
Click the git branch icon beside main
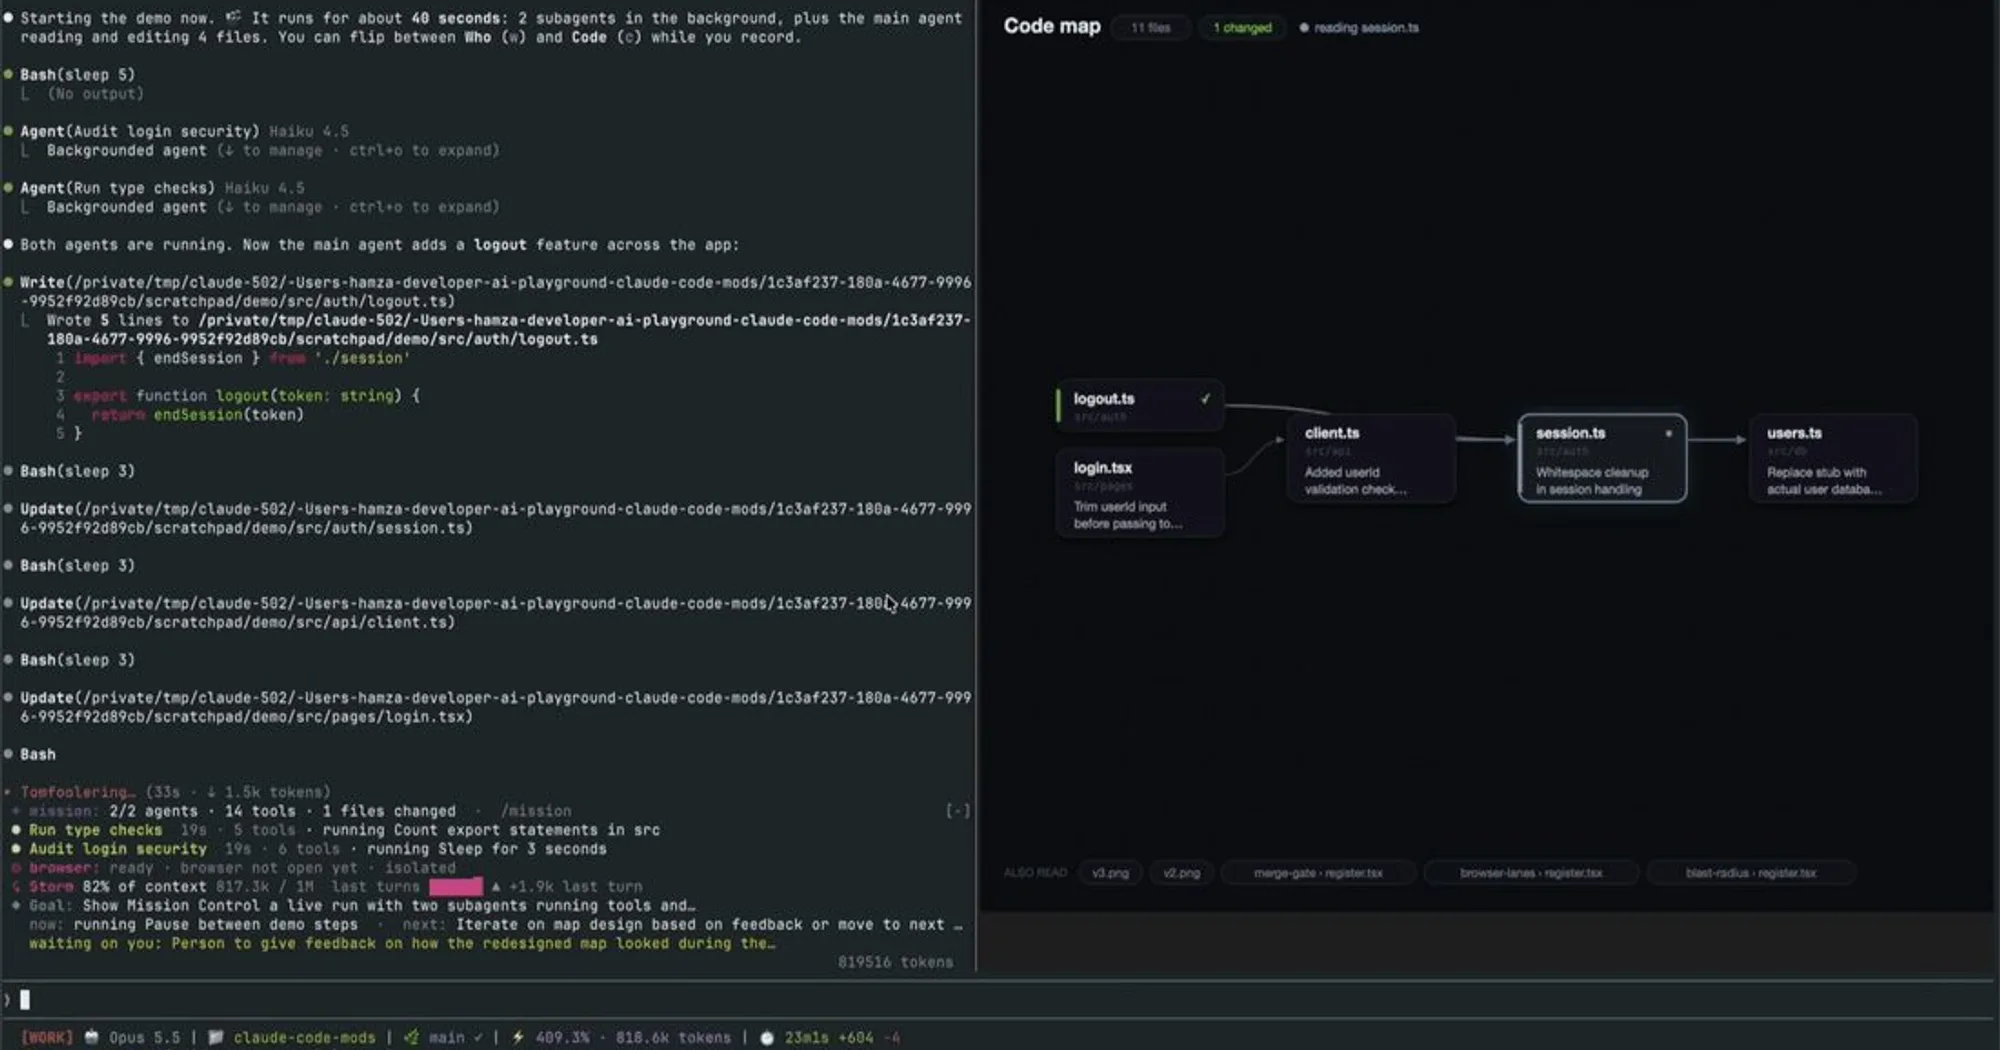(x=411, y=1037)
